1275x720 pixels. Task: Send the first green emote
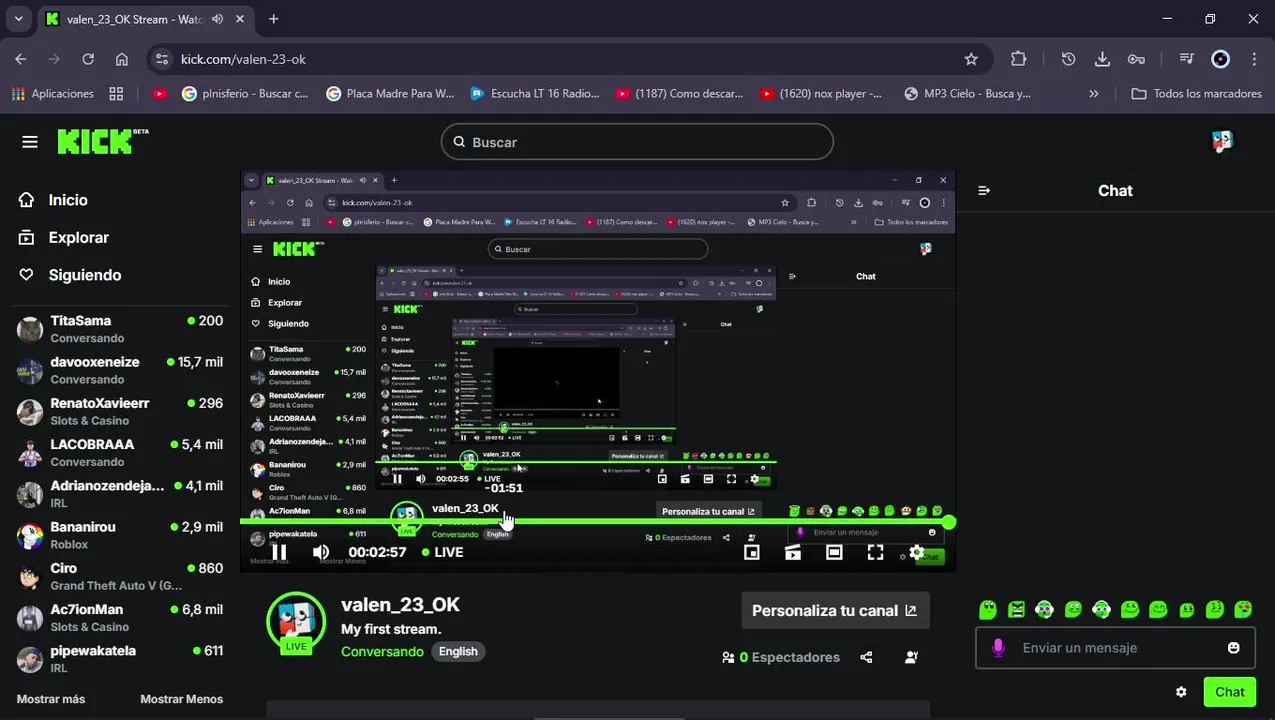[988, 609]
